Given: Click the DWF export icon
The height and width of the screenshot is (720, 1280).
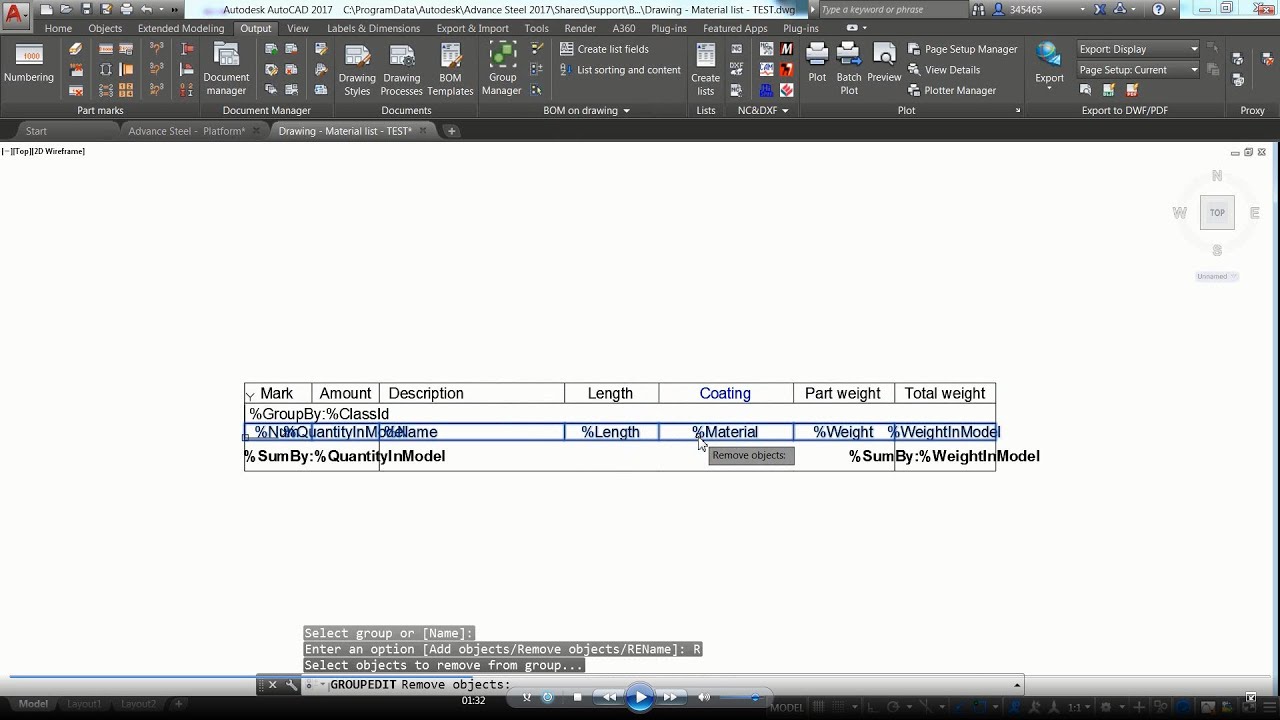Looking at the screenshot, I should pyautogui.click(x=1108, y=90).
